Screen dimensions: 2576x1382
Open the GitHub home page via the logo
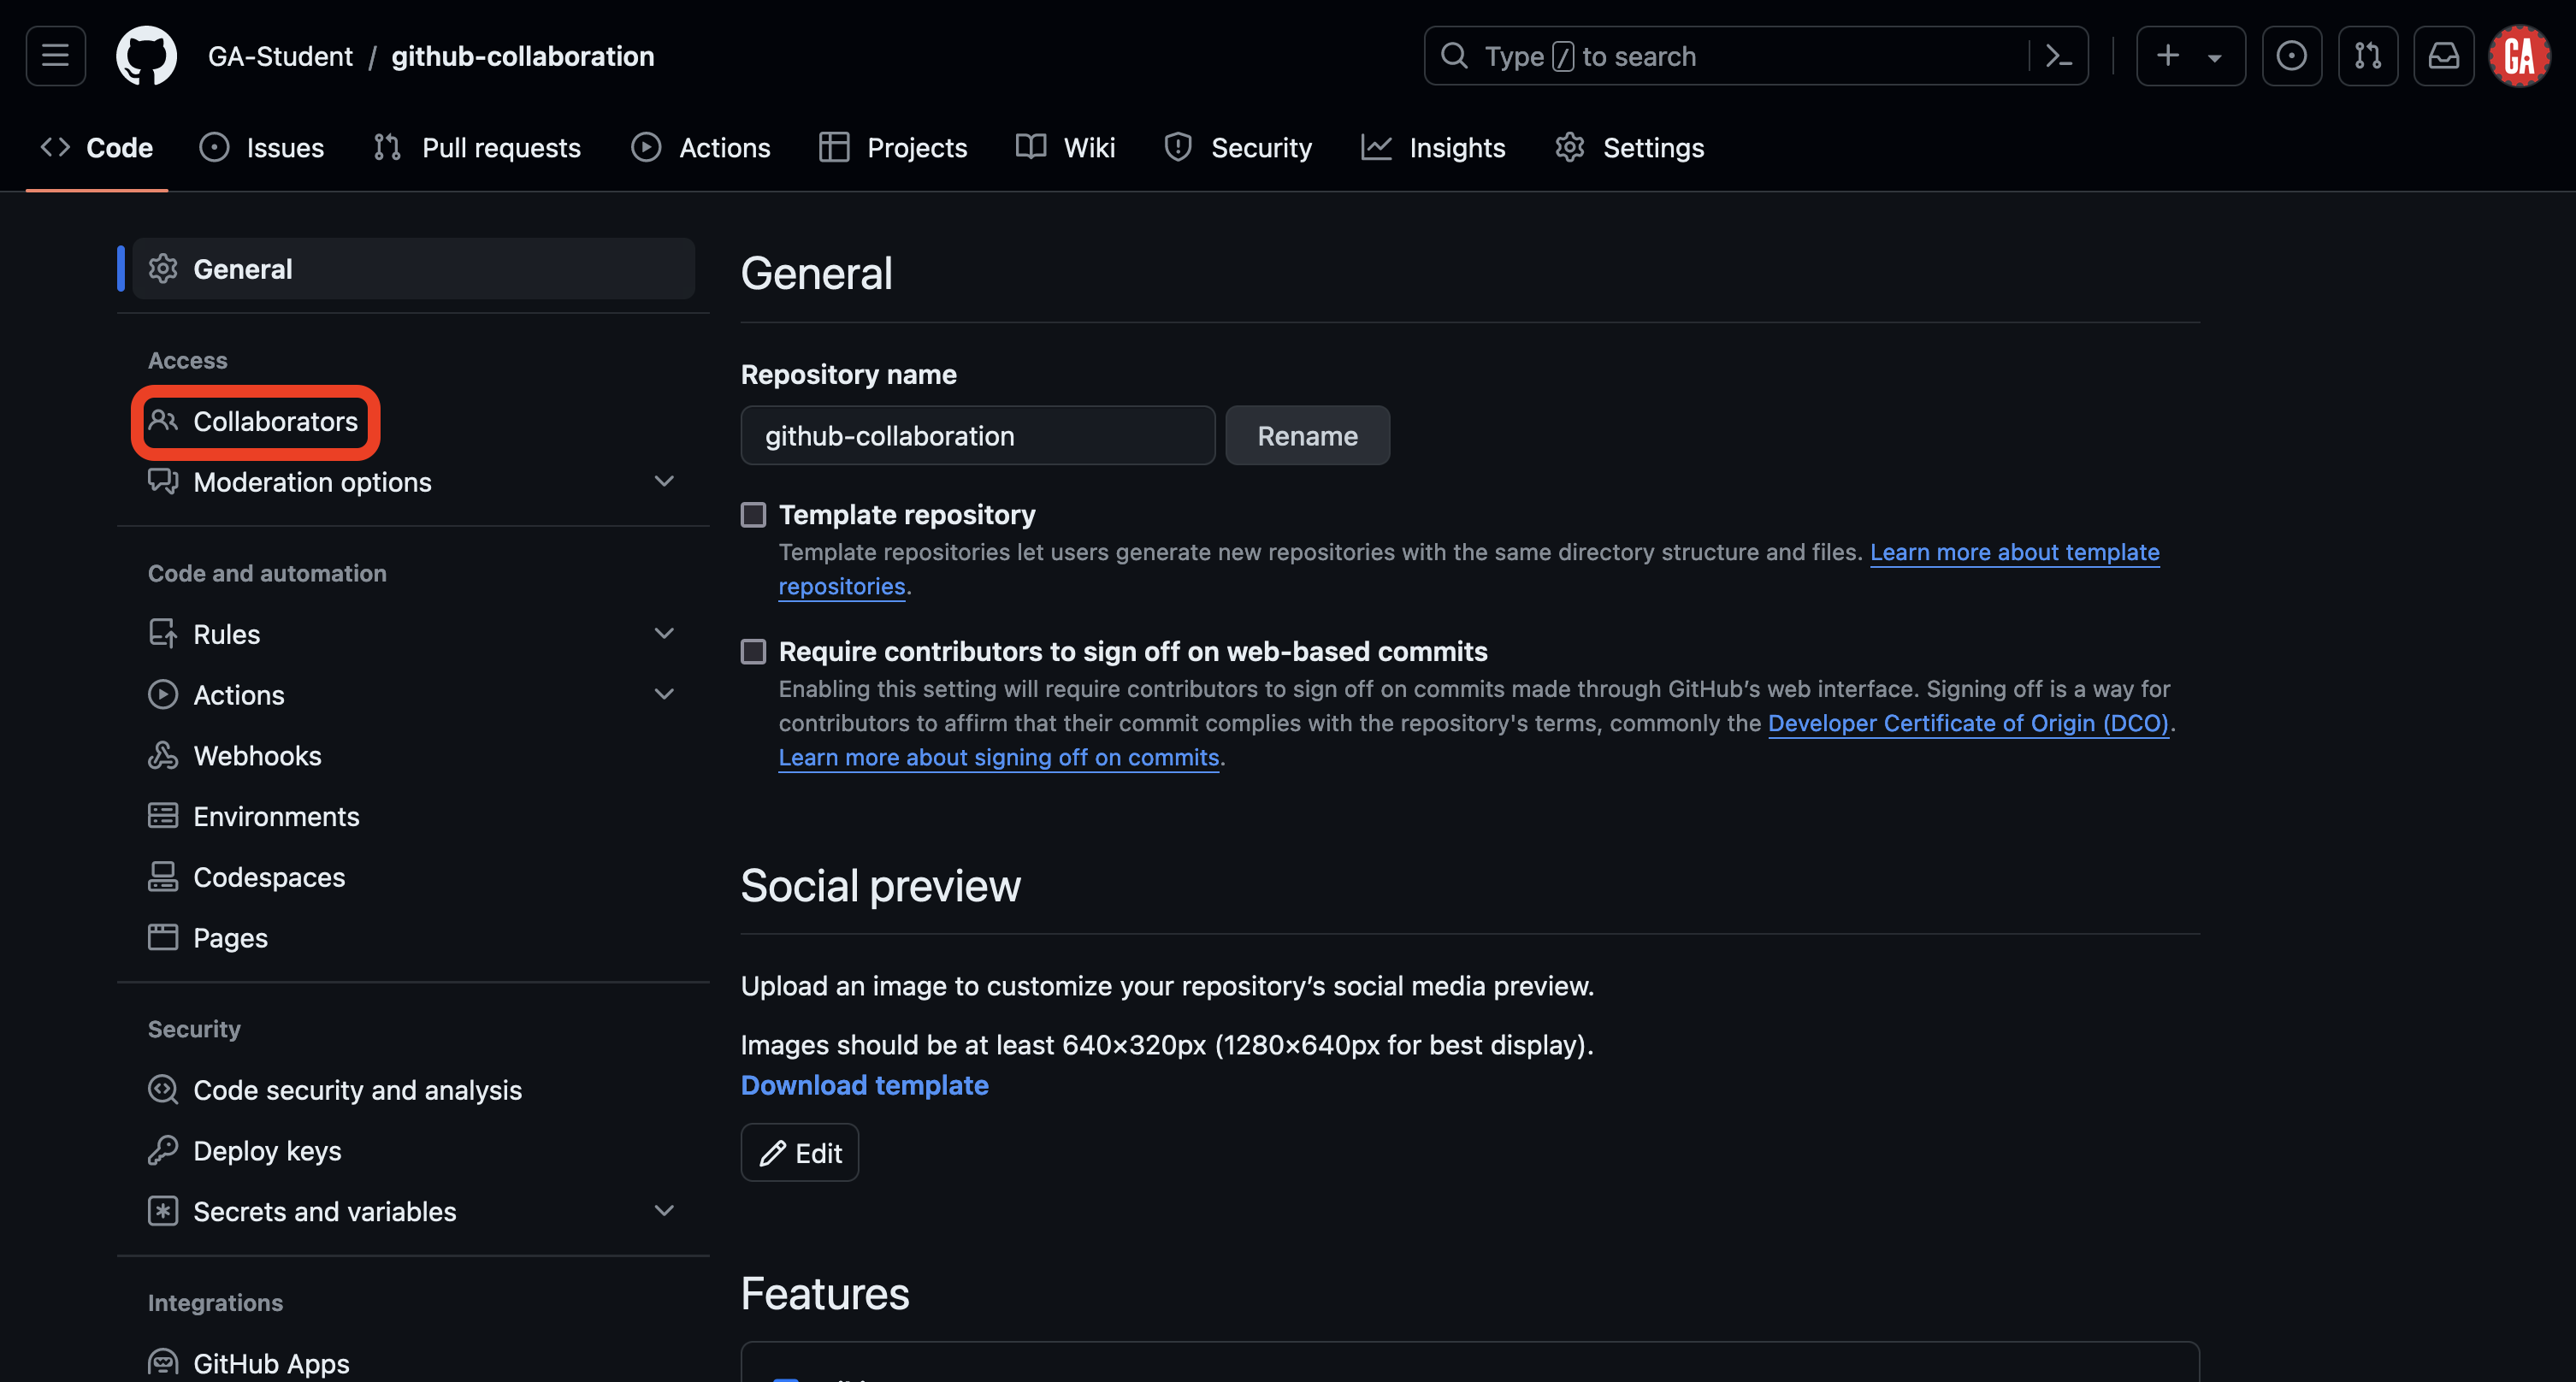146,55
